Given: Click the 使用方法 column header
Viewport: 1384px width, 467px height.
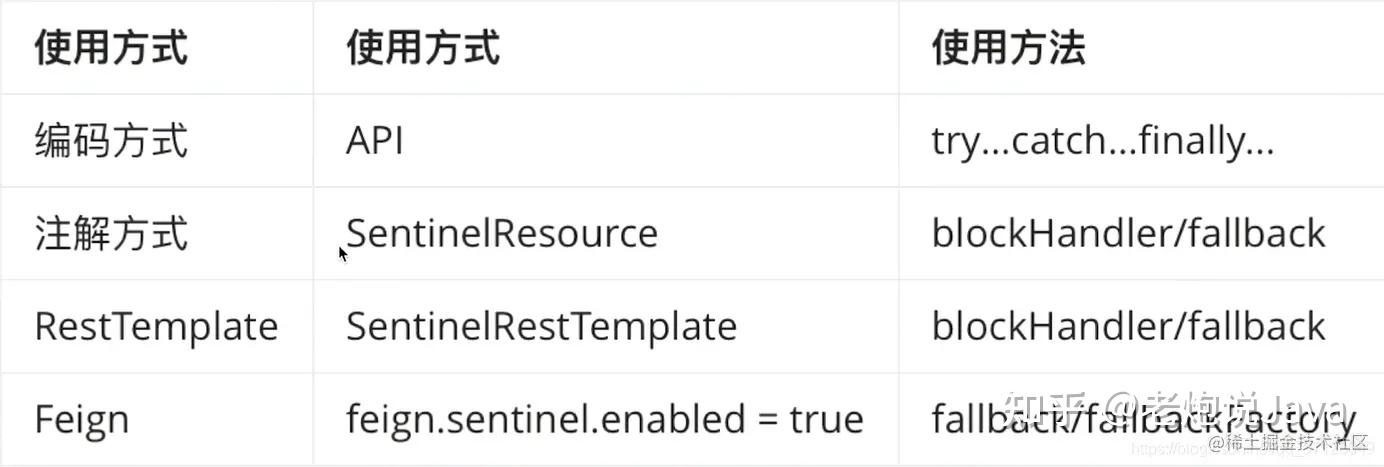Looking at the screenshot, I should (x=1008, y=48).
